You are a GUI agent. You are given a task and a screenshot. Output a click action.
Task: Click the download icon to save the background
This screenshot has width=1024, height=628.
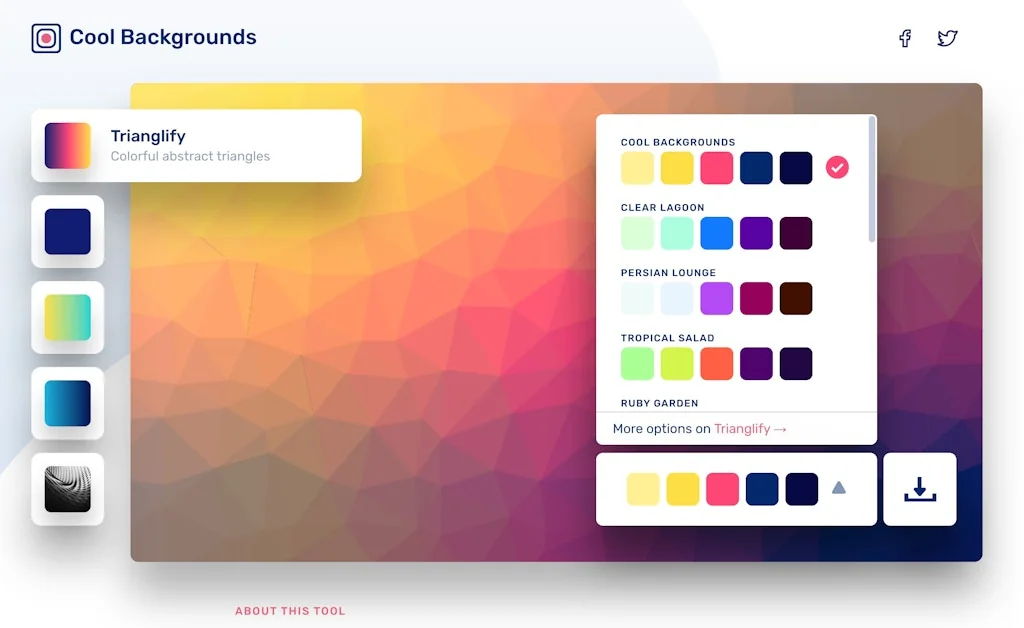[x=919, y=489]
